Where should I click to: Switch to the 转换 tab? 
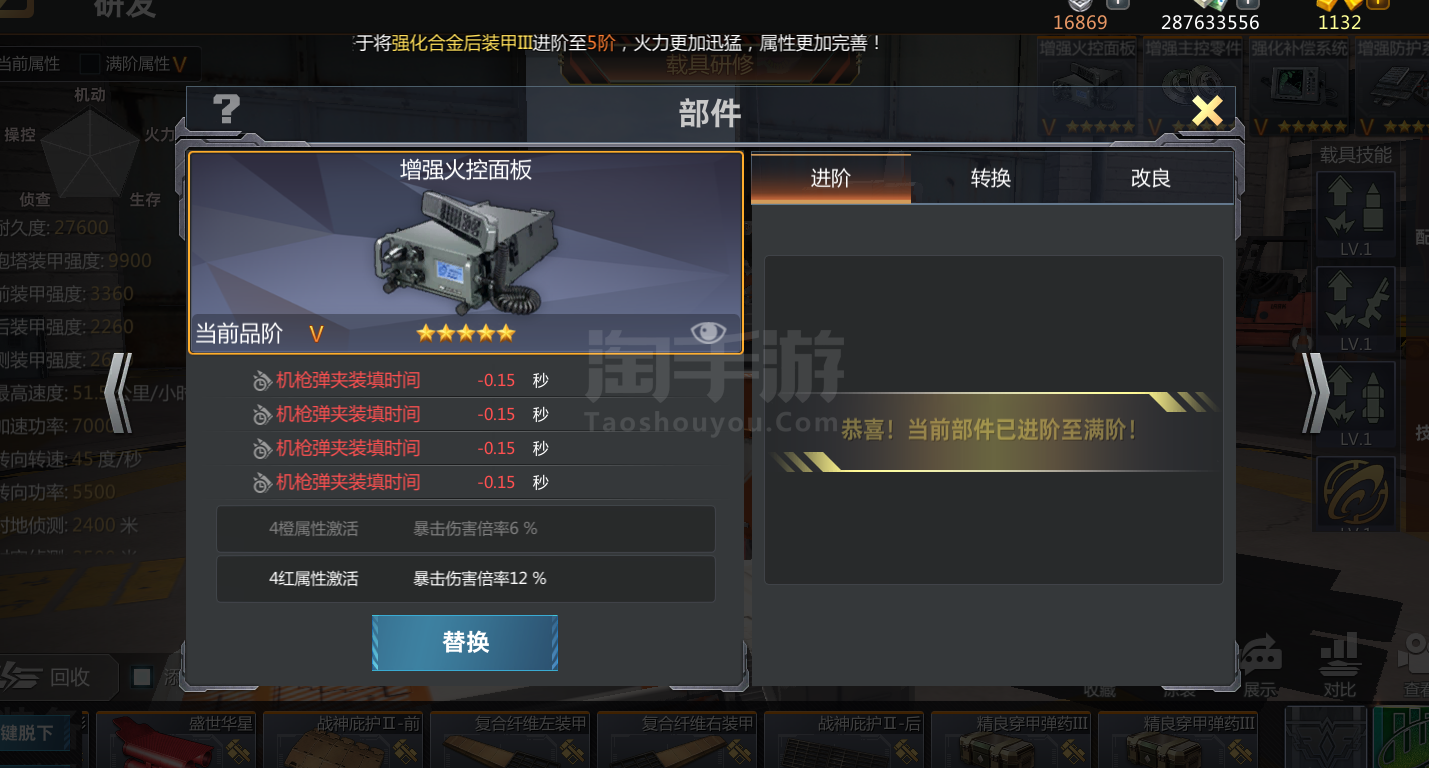tap(991, 178)
